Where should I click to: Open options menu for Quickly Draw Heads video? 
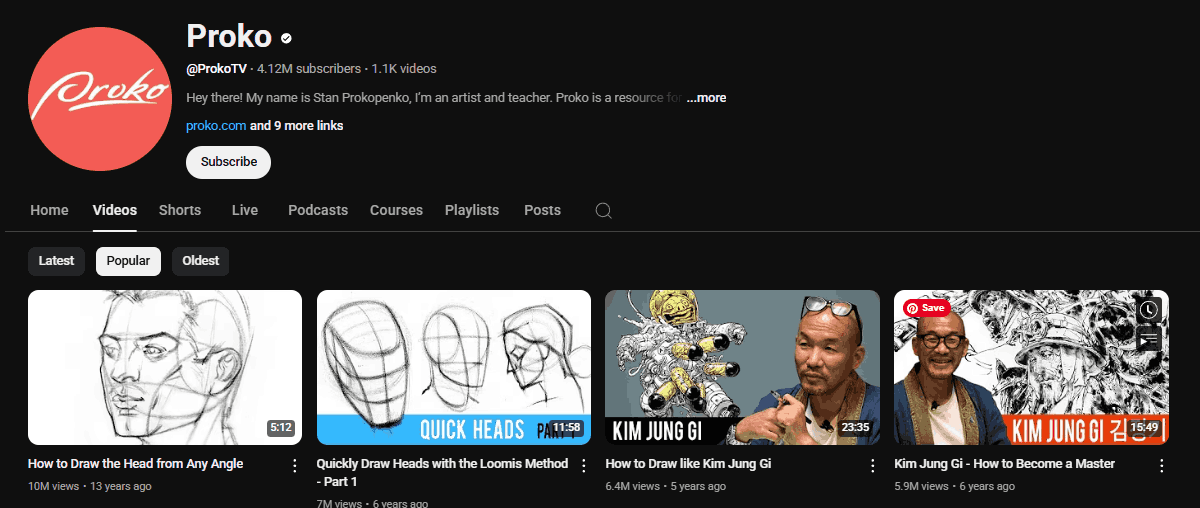point(583,466)
